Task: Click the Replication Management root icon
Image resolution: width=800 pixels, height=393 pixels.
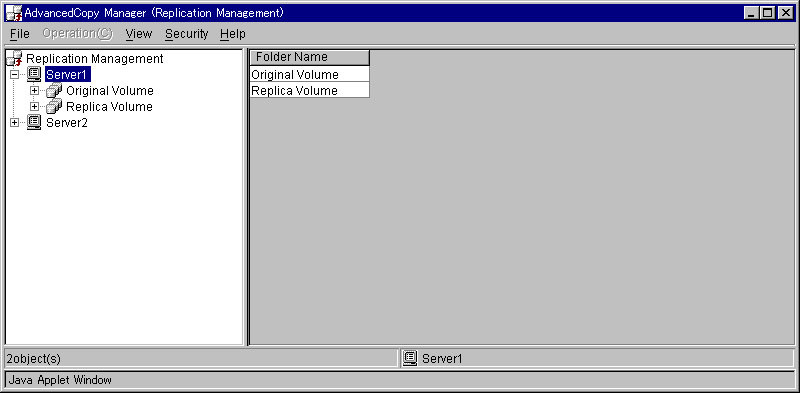Action: tap(14, 58)
